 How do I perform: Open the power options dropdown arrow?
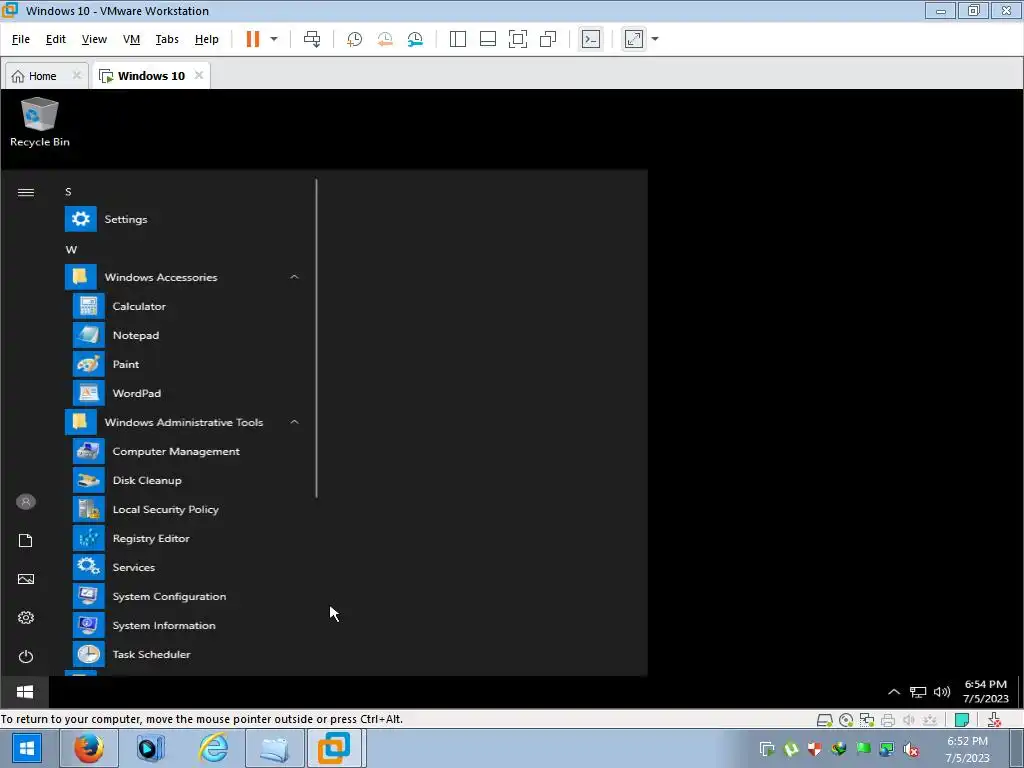tap(274, 39)
